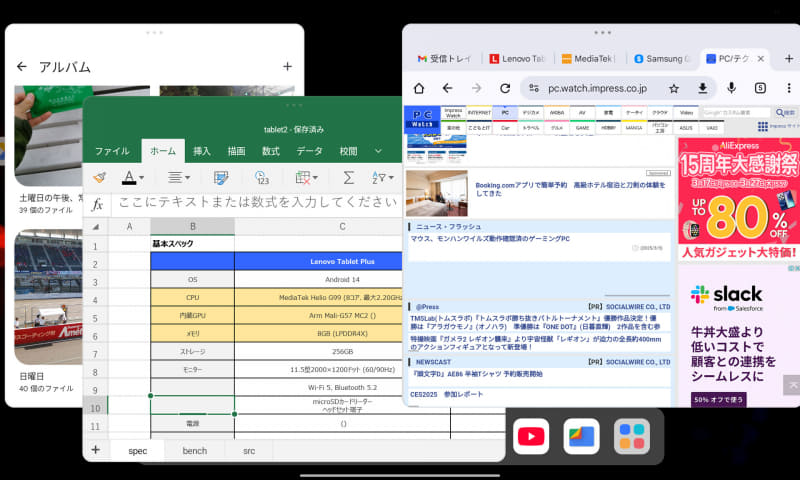Click the cell containing 256GB
Image resolution: width=800 pixels, height=480 pixels.
pyautogui.click(x=342, y=351)
